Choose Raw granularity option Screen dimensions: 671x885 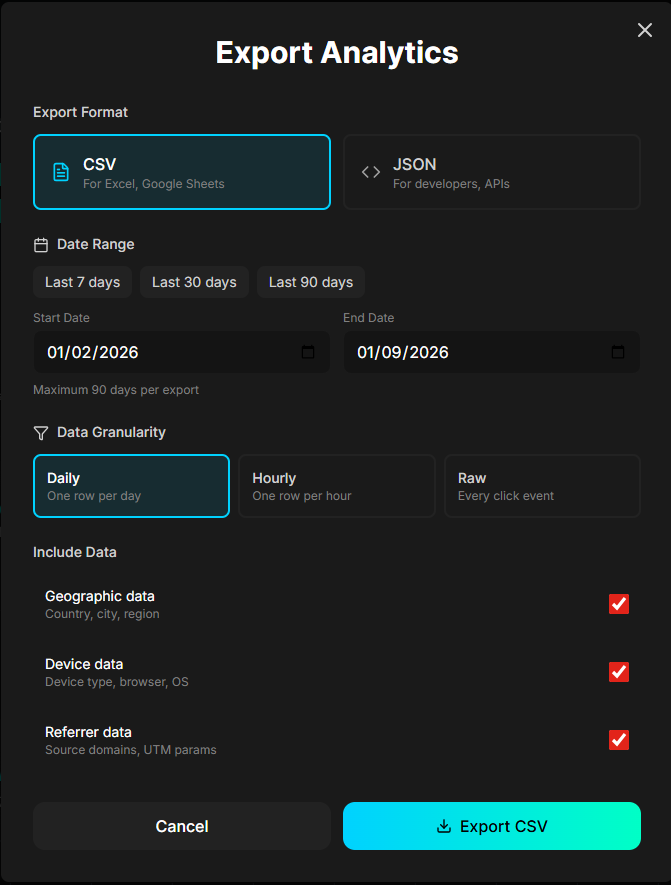click(x=542, y=486)
